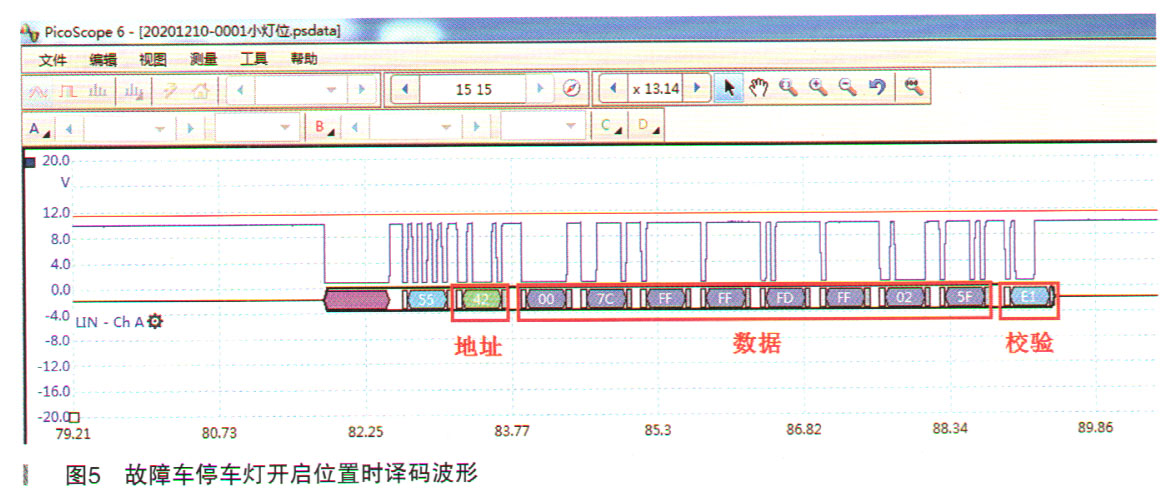The image size is (1168, 495).
Task: Click the LIN - Ch A label
Action: (109, 322)
